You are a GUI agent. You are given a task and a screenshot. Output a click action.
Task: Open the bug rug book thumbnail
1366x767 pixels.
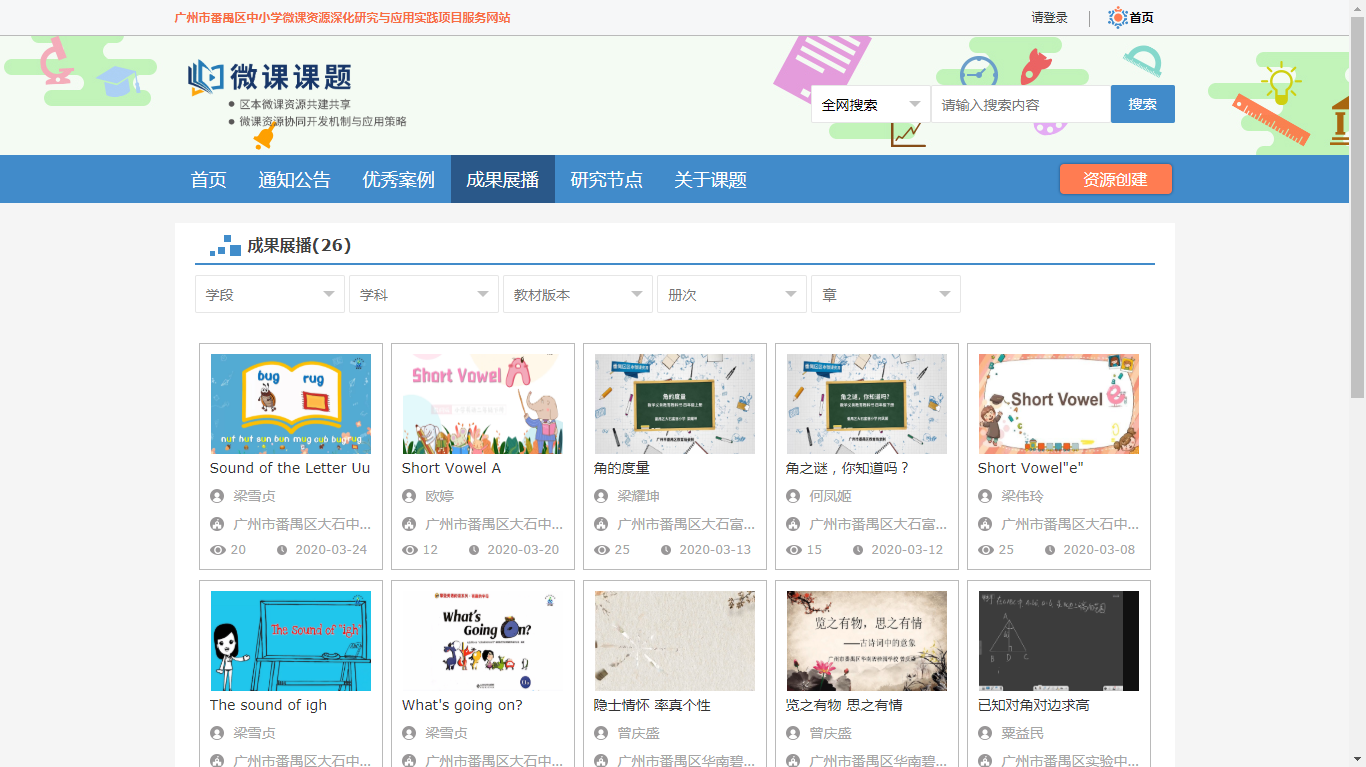291,404
